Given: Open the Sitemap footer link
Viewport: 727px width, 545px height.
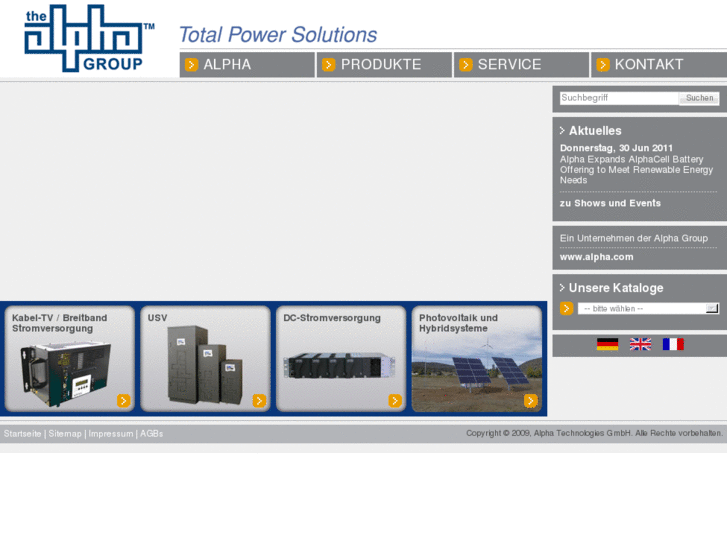Looking at the screenshot, I should pos(65,434).
